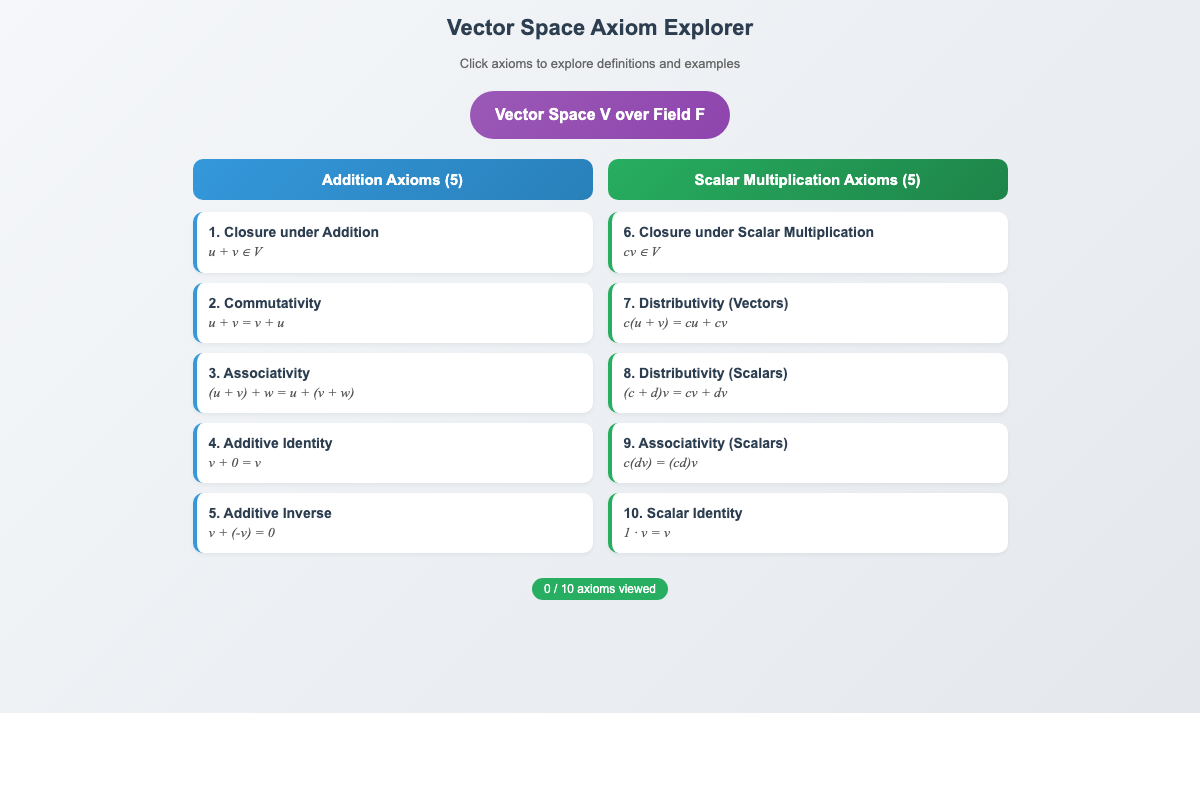The width and height of the screenshot is (1200, 800).
Task: Open the Addition Axioms header
Action: [x=392, y=179]
